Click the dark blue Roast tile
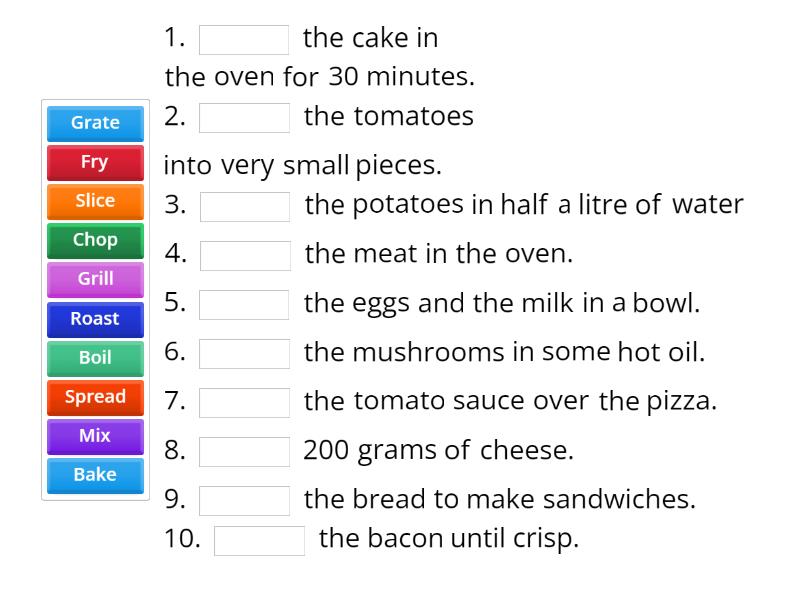Screen dimensions: 800x600 click(x=95, y=319)
